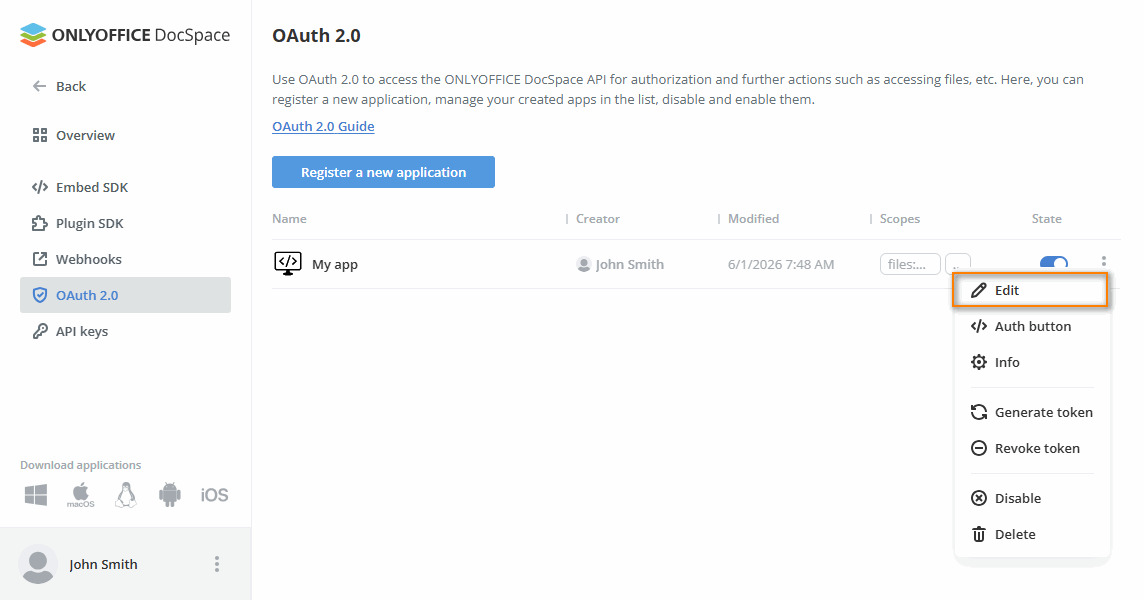Download the macOS desktop application

click(80, 495)
